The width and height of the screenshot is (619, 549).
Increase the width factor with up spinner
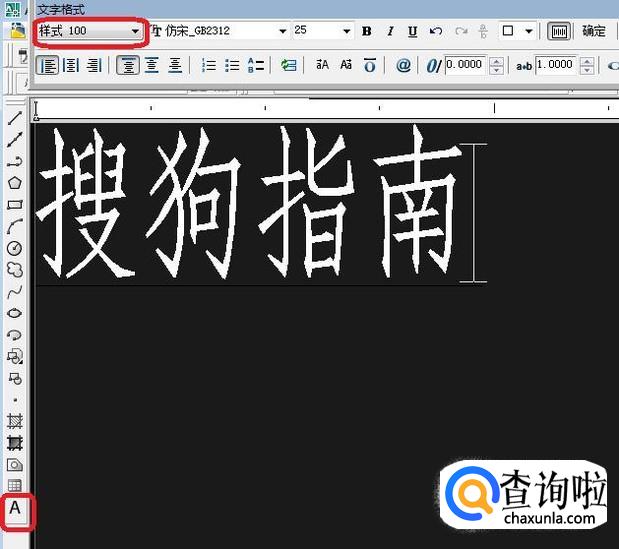pyautogui.click(x=587, y=61)
